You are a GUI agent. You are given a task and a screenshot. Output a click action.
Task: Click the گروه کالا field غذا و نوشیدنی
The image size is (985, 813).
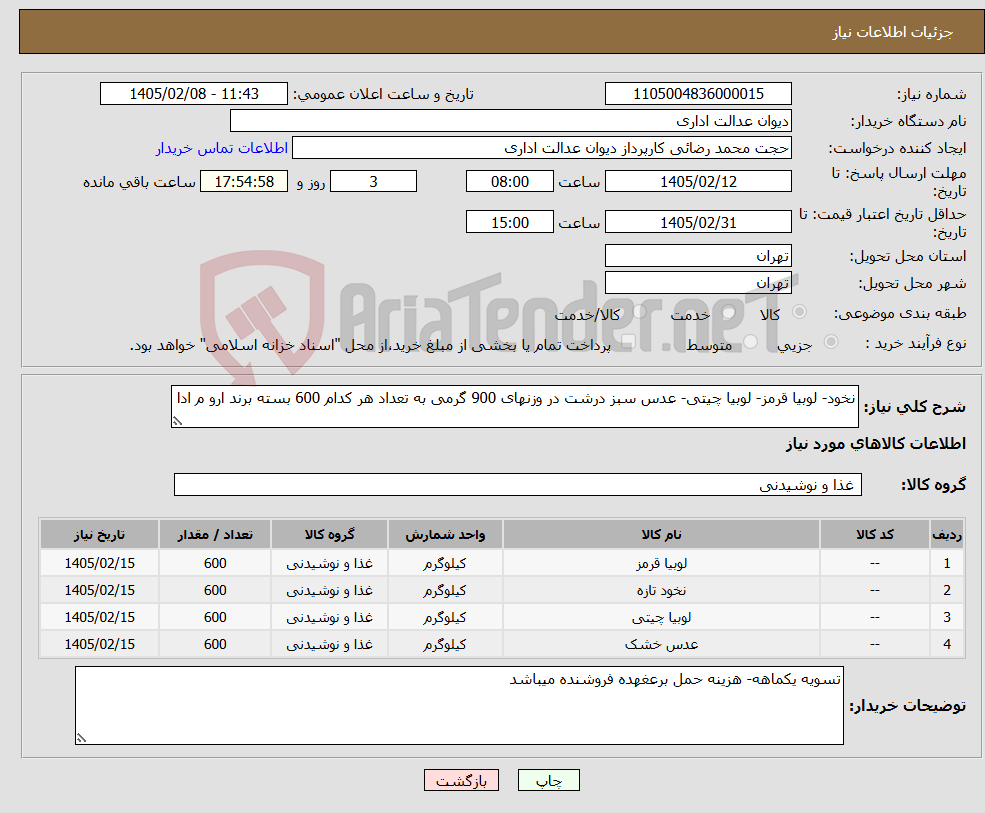click(x=518, y=484)
